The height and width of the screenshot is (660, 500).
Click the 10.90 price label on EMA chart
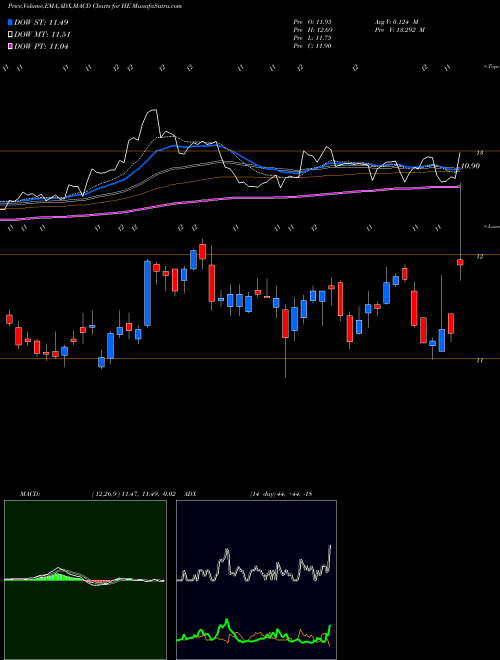click(471, 166)
